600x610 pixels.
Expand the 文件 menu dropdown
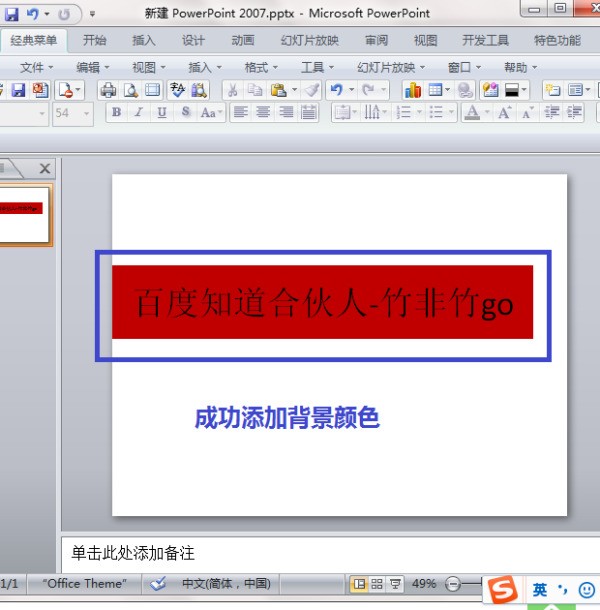pyautogui.click(x=37, y=67)
